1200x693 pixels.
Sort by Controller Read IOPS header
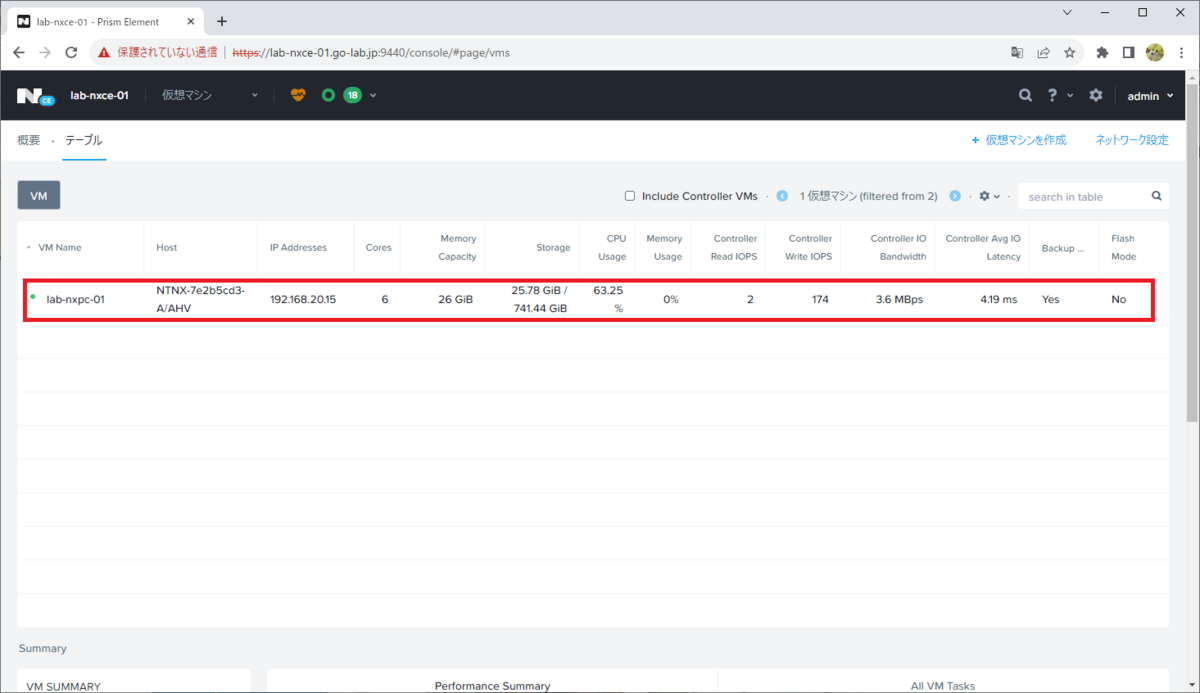click(735, 247)
